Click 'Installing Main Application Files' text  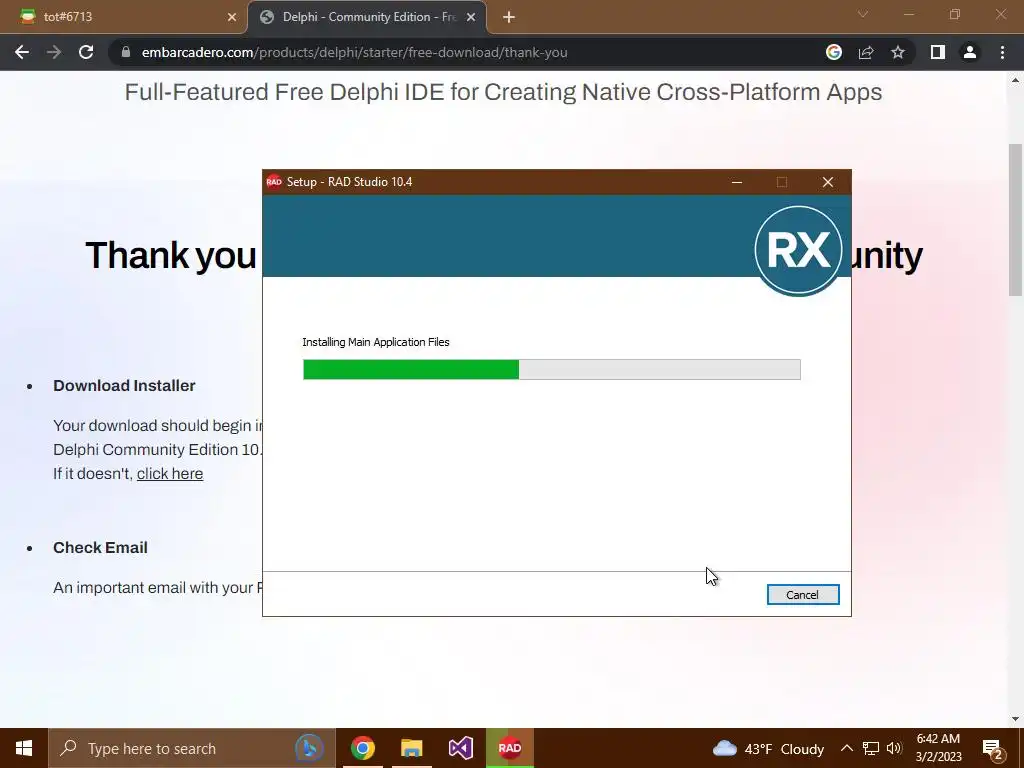coord(376,342)
